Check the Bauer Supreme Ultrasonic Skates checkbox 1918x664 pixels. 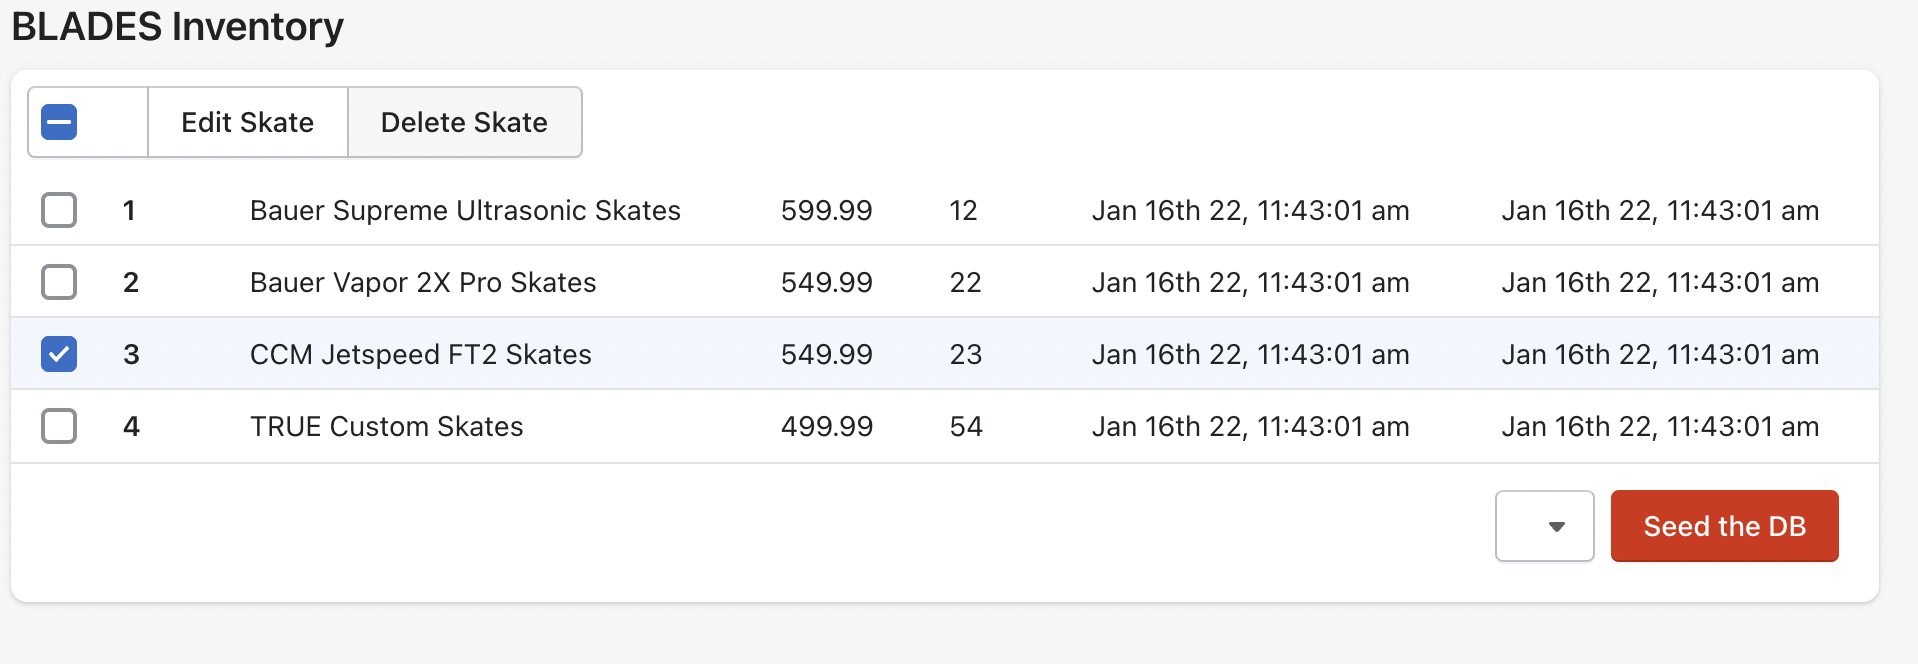[x=59, y=210]
